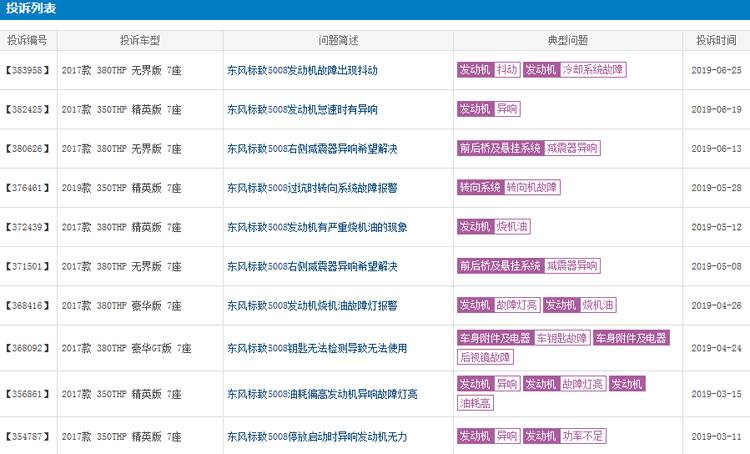Click the 转向系统 category tag
Viewport: 750px width, 454px height.
(480, 187)
